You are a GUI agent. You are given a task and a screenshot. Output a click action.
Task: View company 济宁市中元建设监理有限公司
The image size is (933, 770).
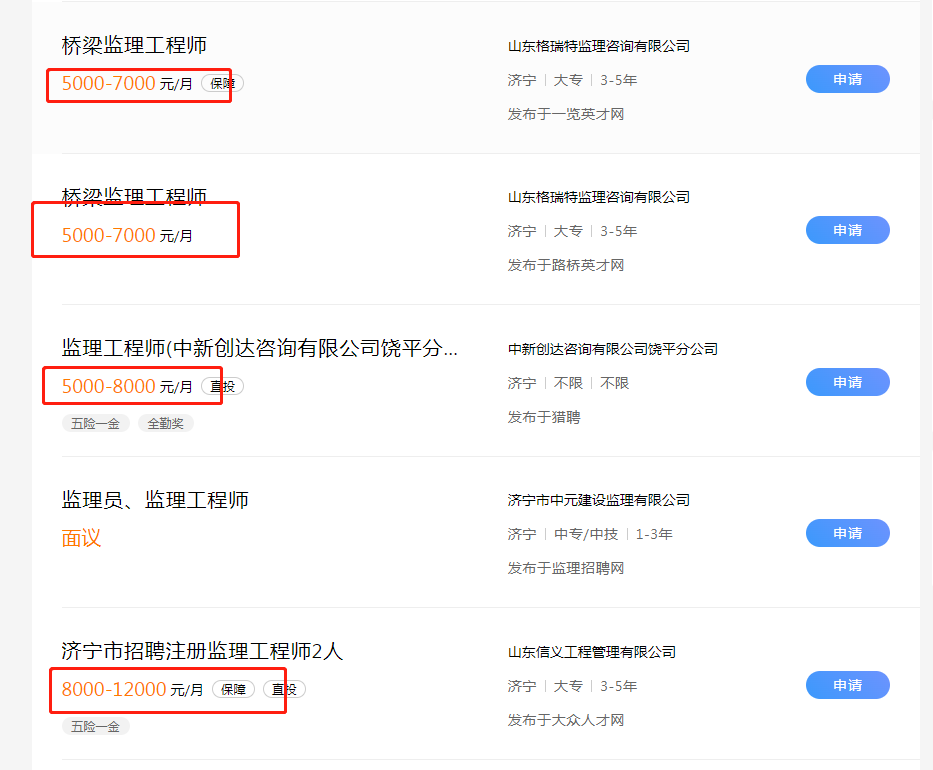coord(598,500)
